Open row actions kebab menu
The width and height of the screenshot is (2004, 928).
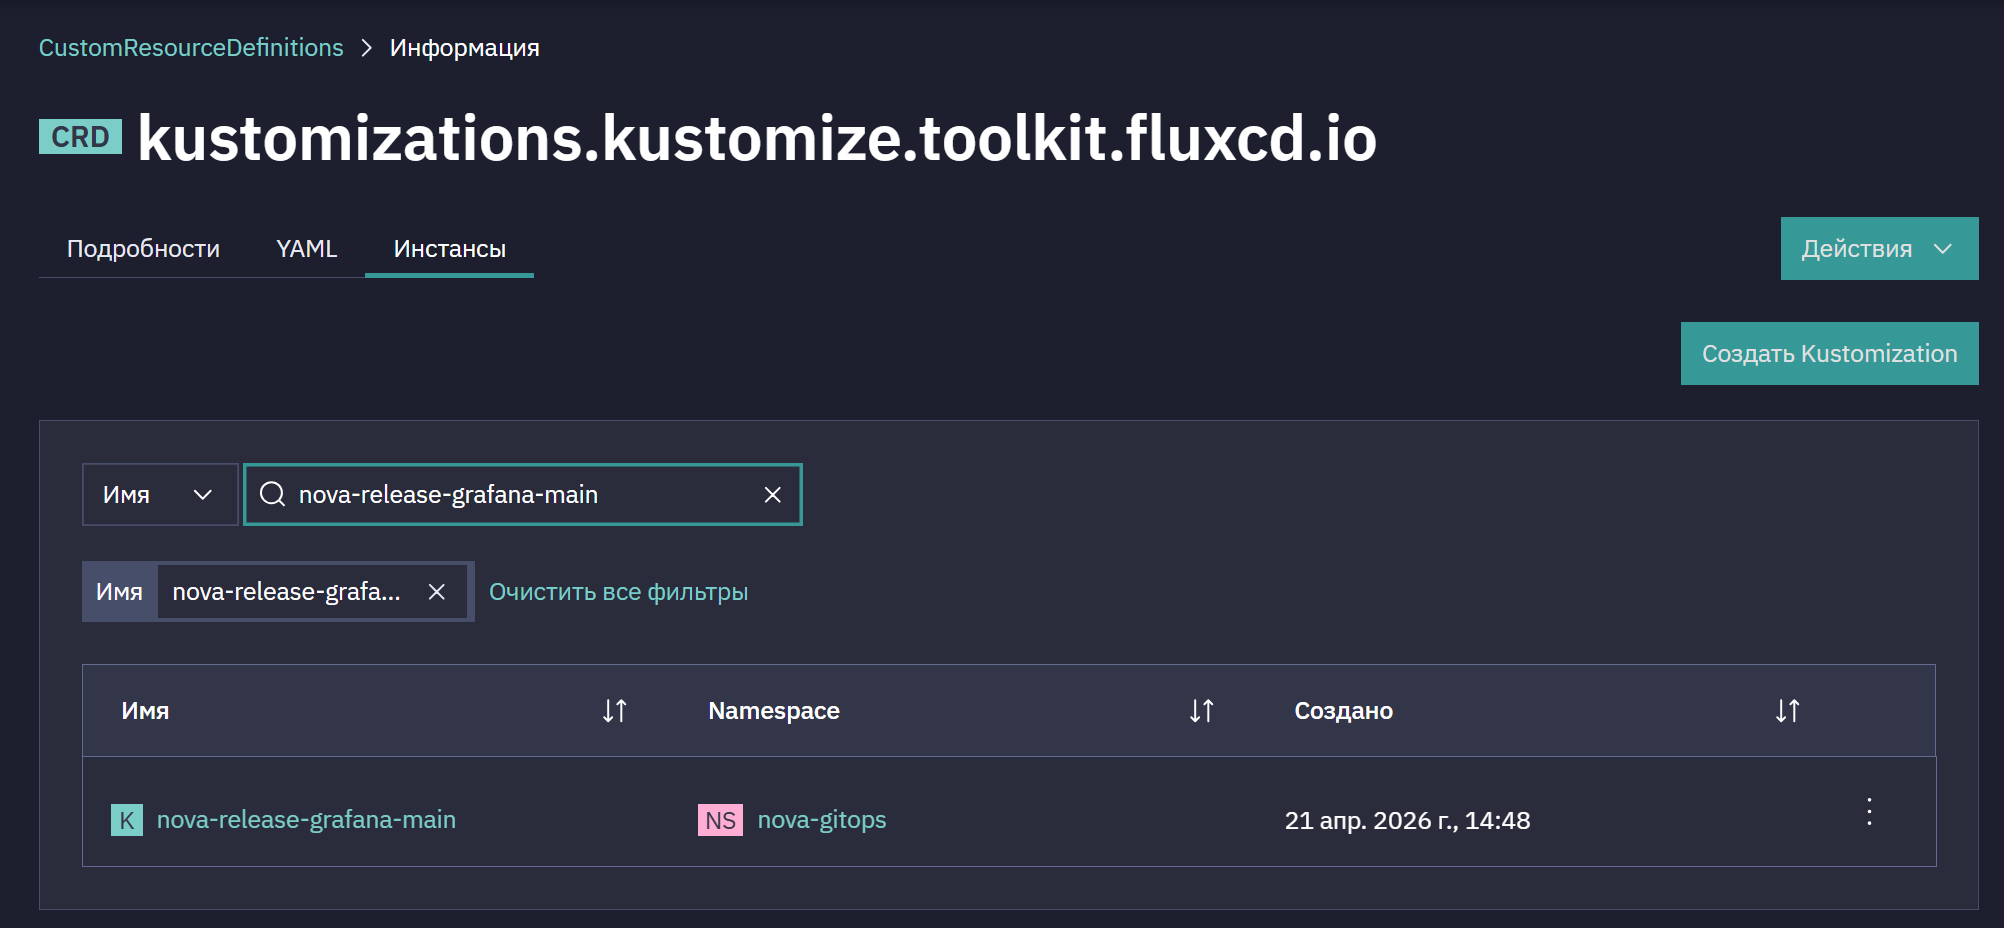pos(1869,811)
